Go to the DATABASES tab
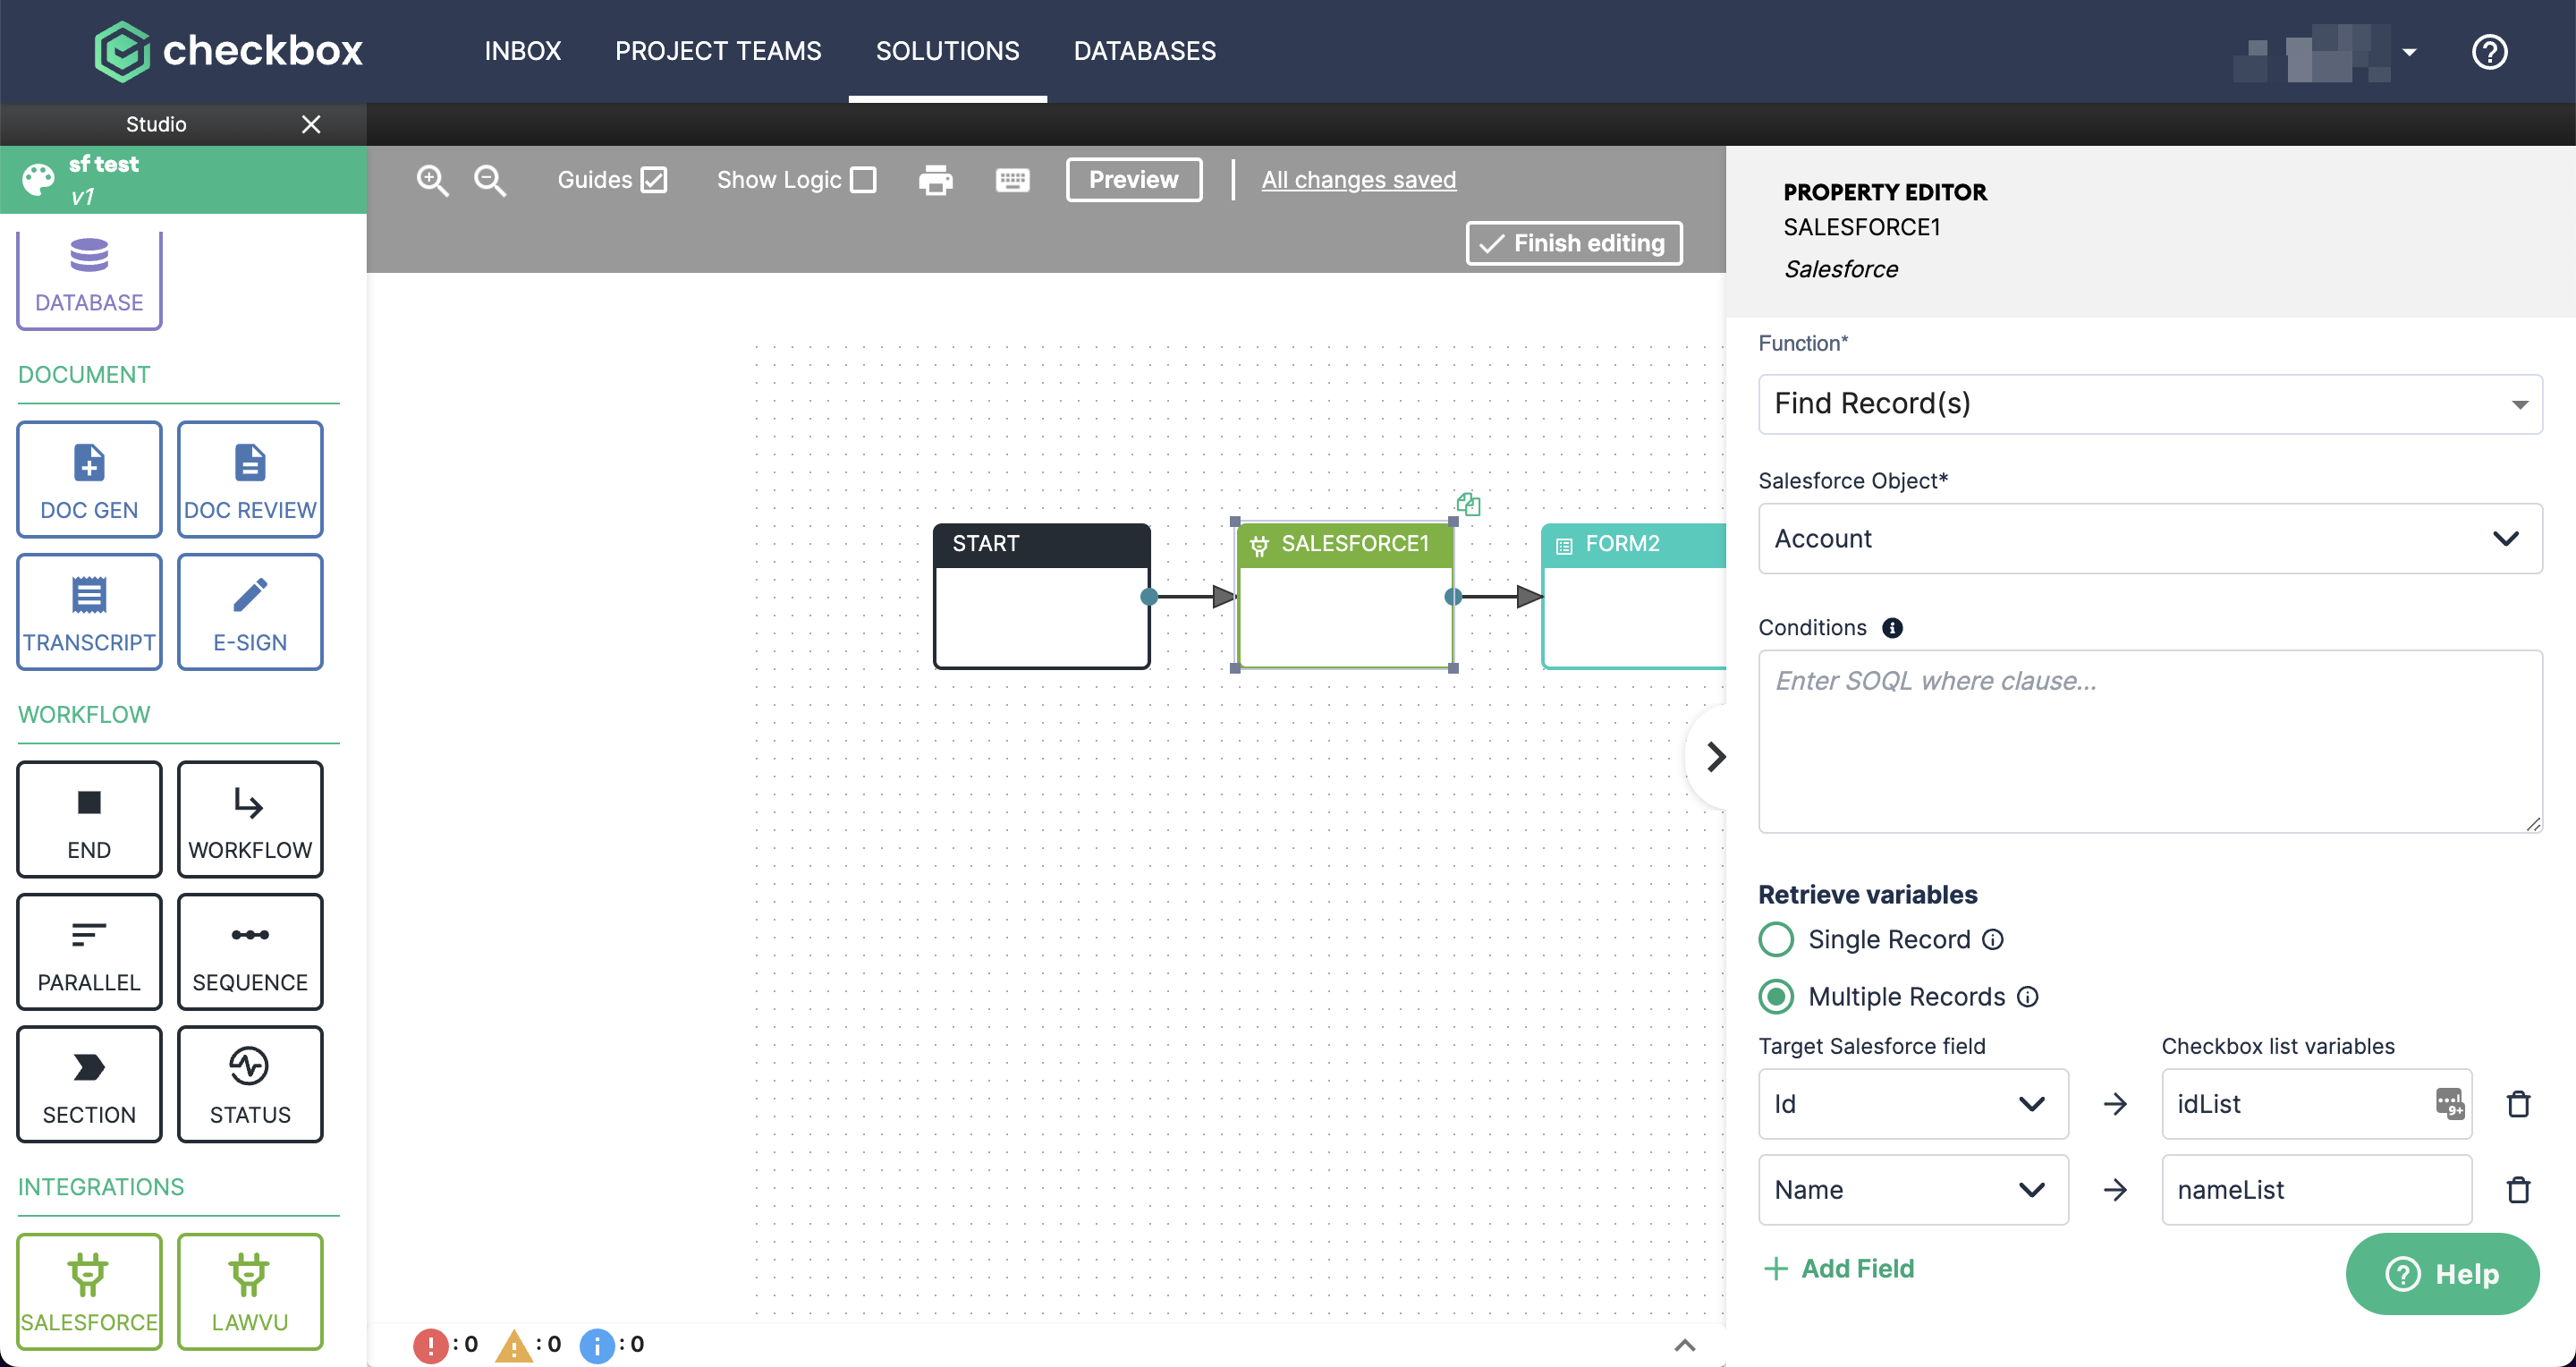The height and width of the screenshot is (1367, 2576). 1145,51
